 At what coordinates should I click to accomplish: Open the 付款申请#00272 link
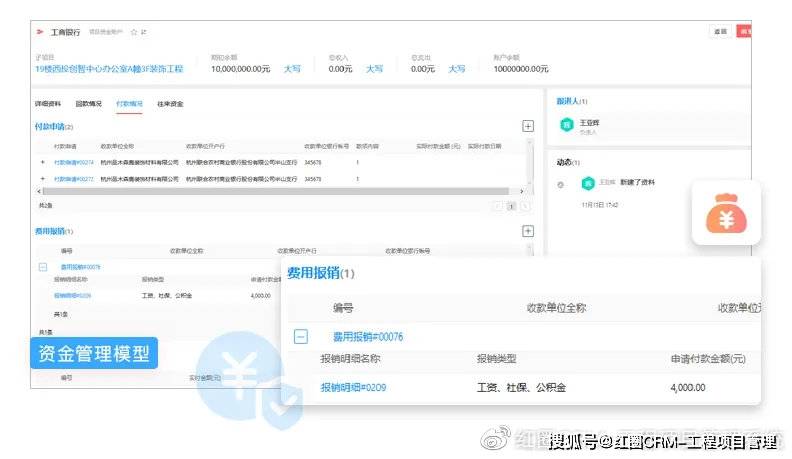[x=74, y=179]
